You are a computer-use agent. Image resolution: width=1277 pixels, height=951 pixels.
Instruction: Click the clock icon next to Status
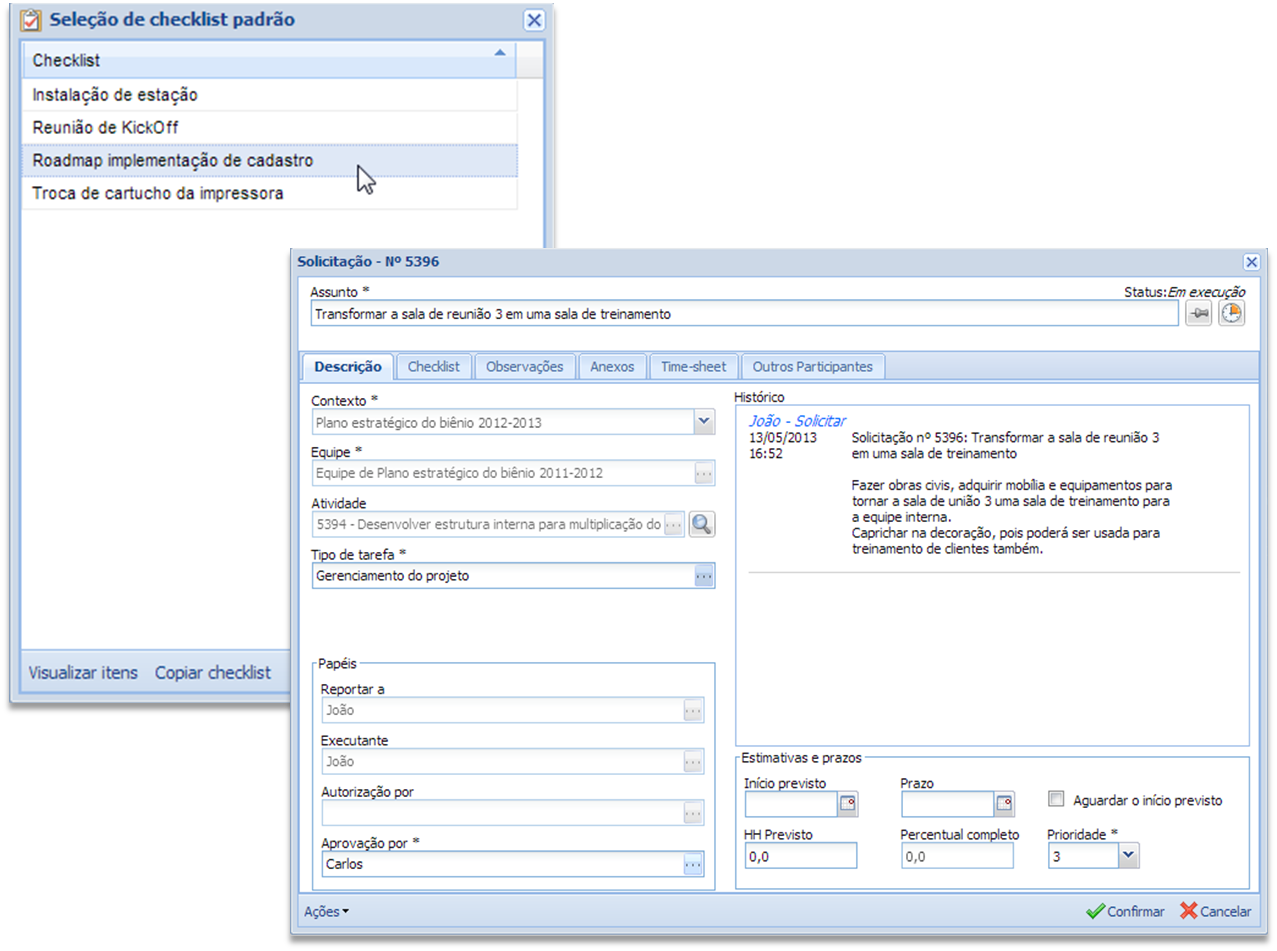(1231, 314)
